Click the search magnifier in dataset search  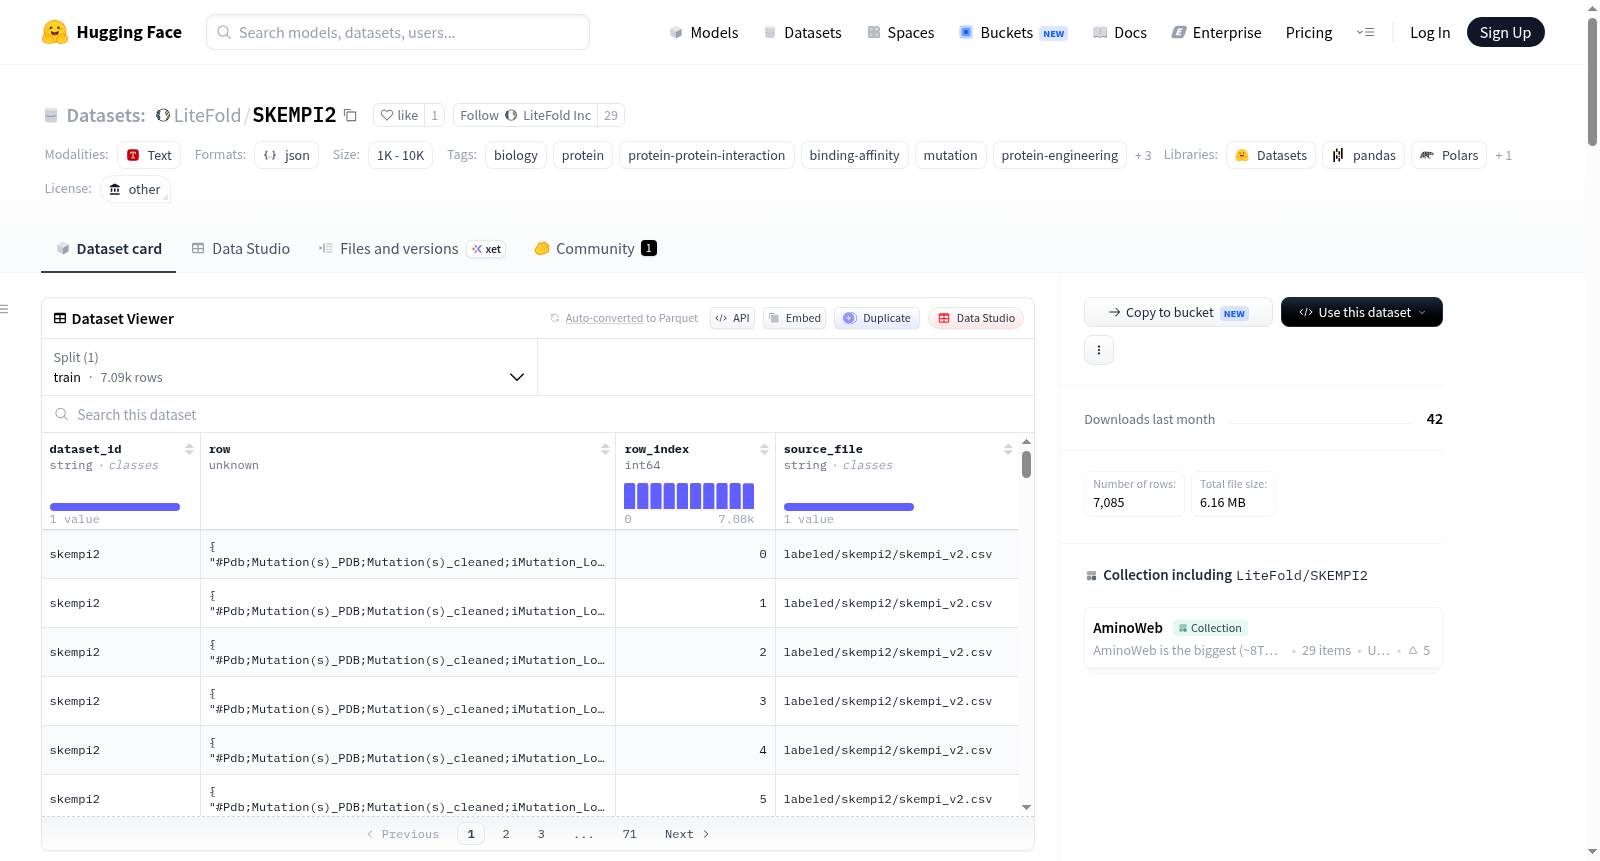click(62, 414)
